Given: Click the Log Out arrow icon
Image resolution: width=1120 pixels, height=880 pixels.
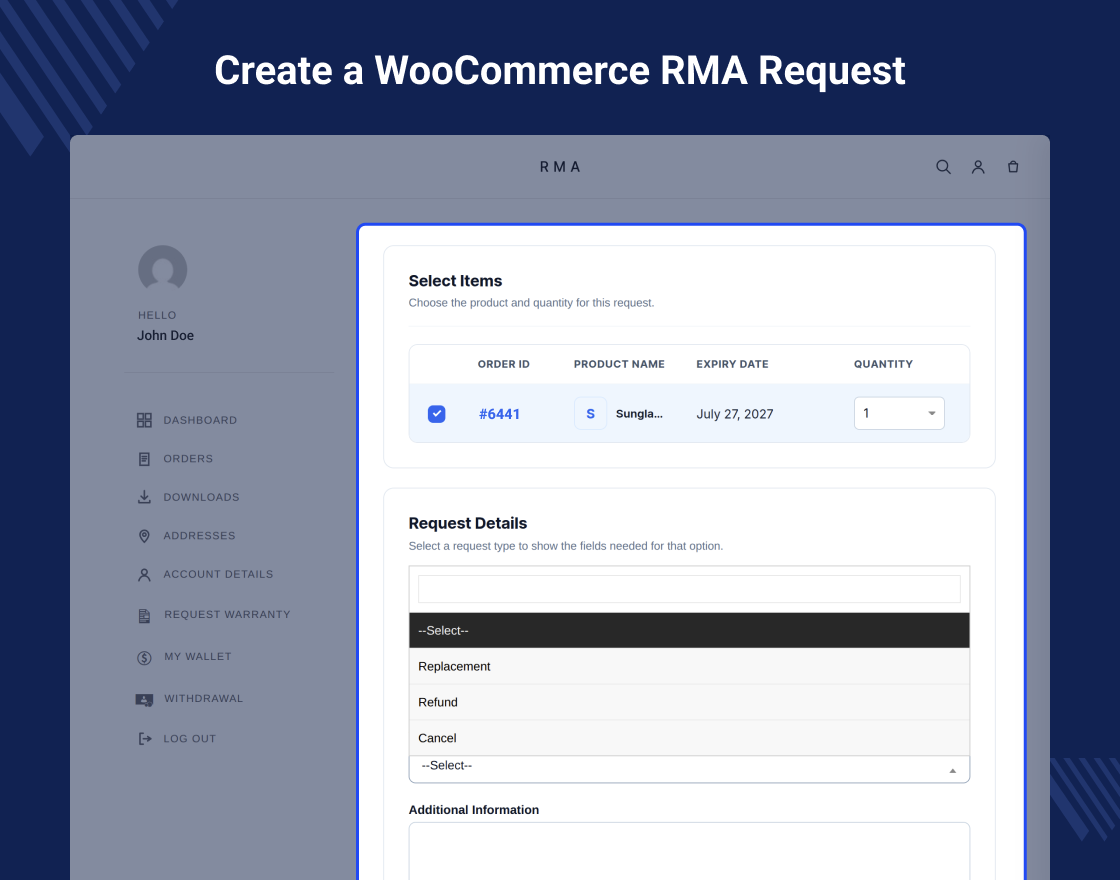Looking at the screenshot, I should click(144, 739).
